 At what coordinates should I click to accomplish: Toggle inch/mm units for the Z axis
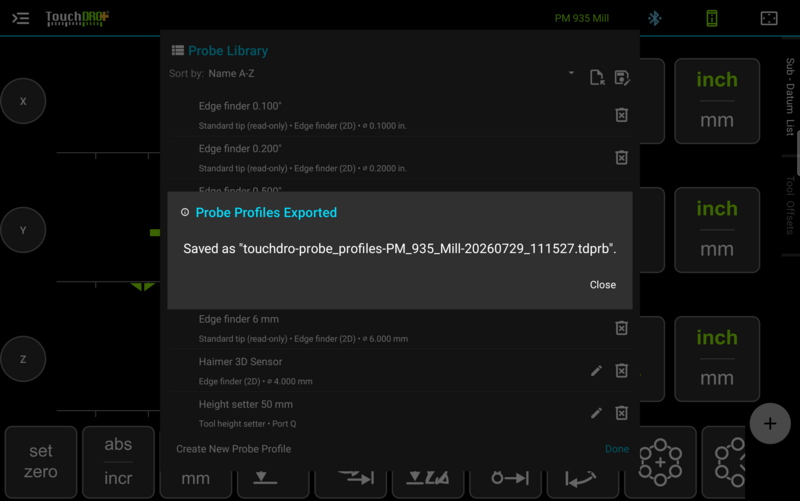coord(717,359)
